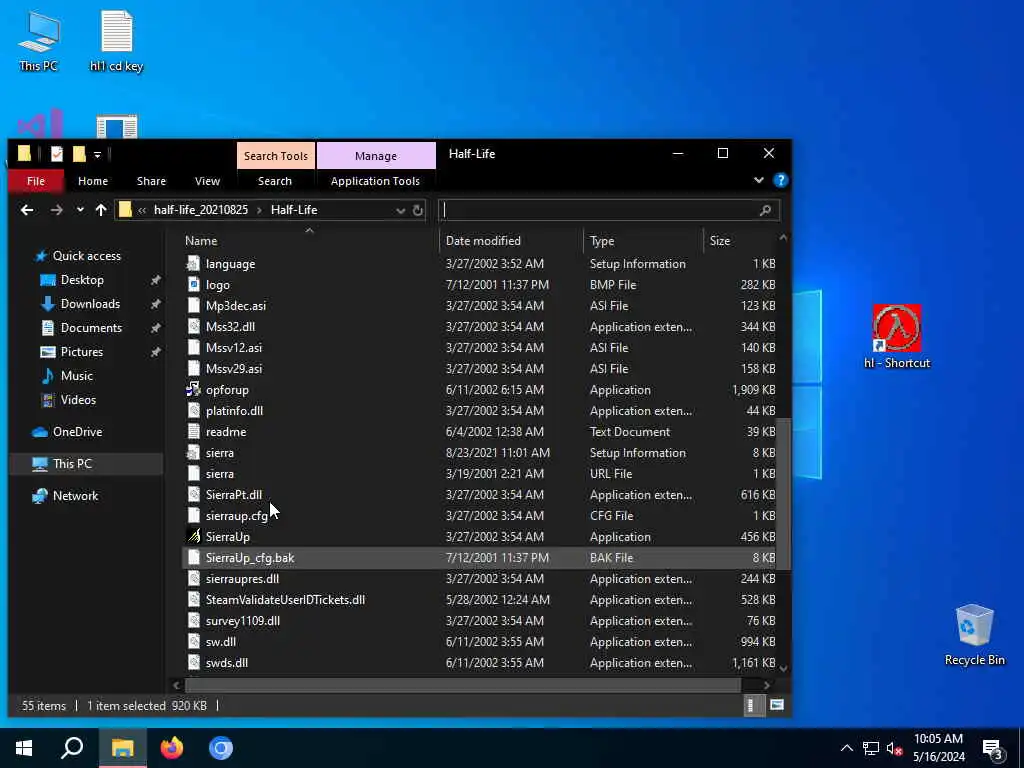Viewport: 1024px width, 768px height.
Task: Select OneDrive in navigation pane
Action: pos(77,432)
